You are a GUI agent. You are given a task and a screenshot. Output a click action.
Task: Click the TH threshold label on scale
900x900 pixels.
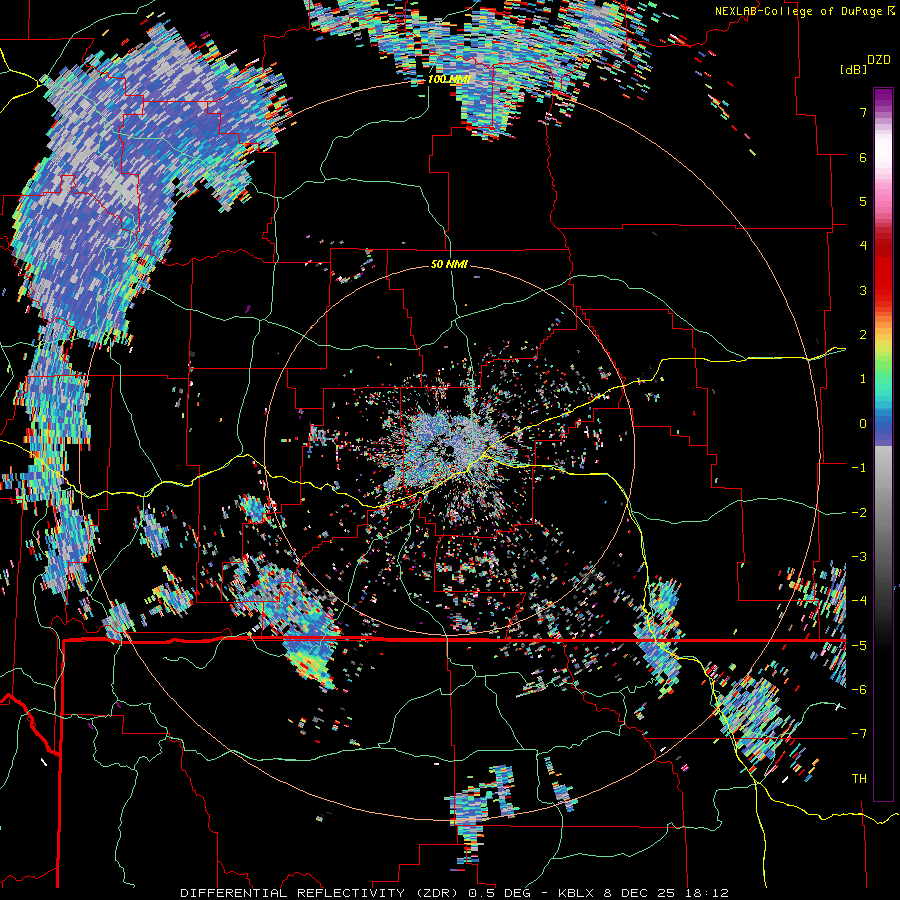click(x=859, y=779)
